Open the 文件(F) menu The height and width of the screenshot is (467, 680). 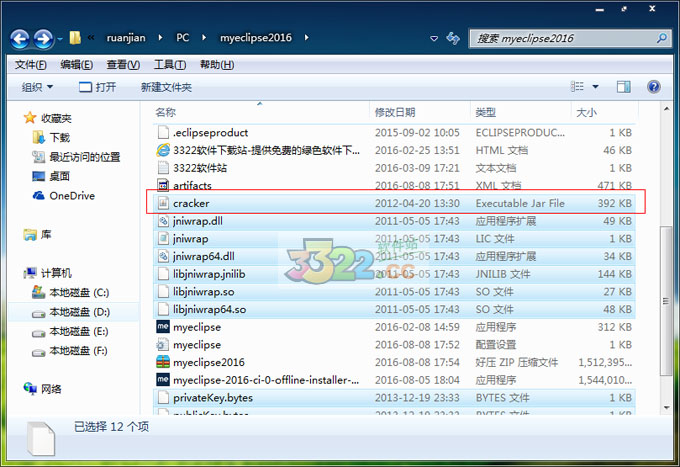30,65
